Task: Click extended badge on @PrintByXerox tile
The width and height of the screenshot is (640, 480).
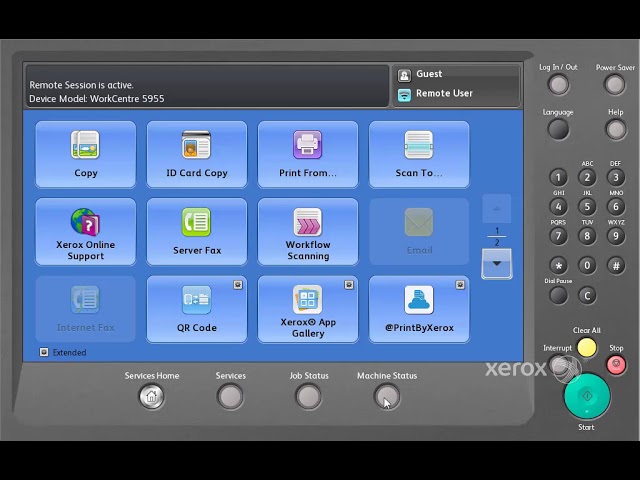Action: (x=460, y=285)
